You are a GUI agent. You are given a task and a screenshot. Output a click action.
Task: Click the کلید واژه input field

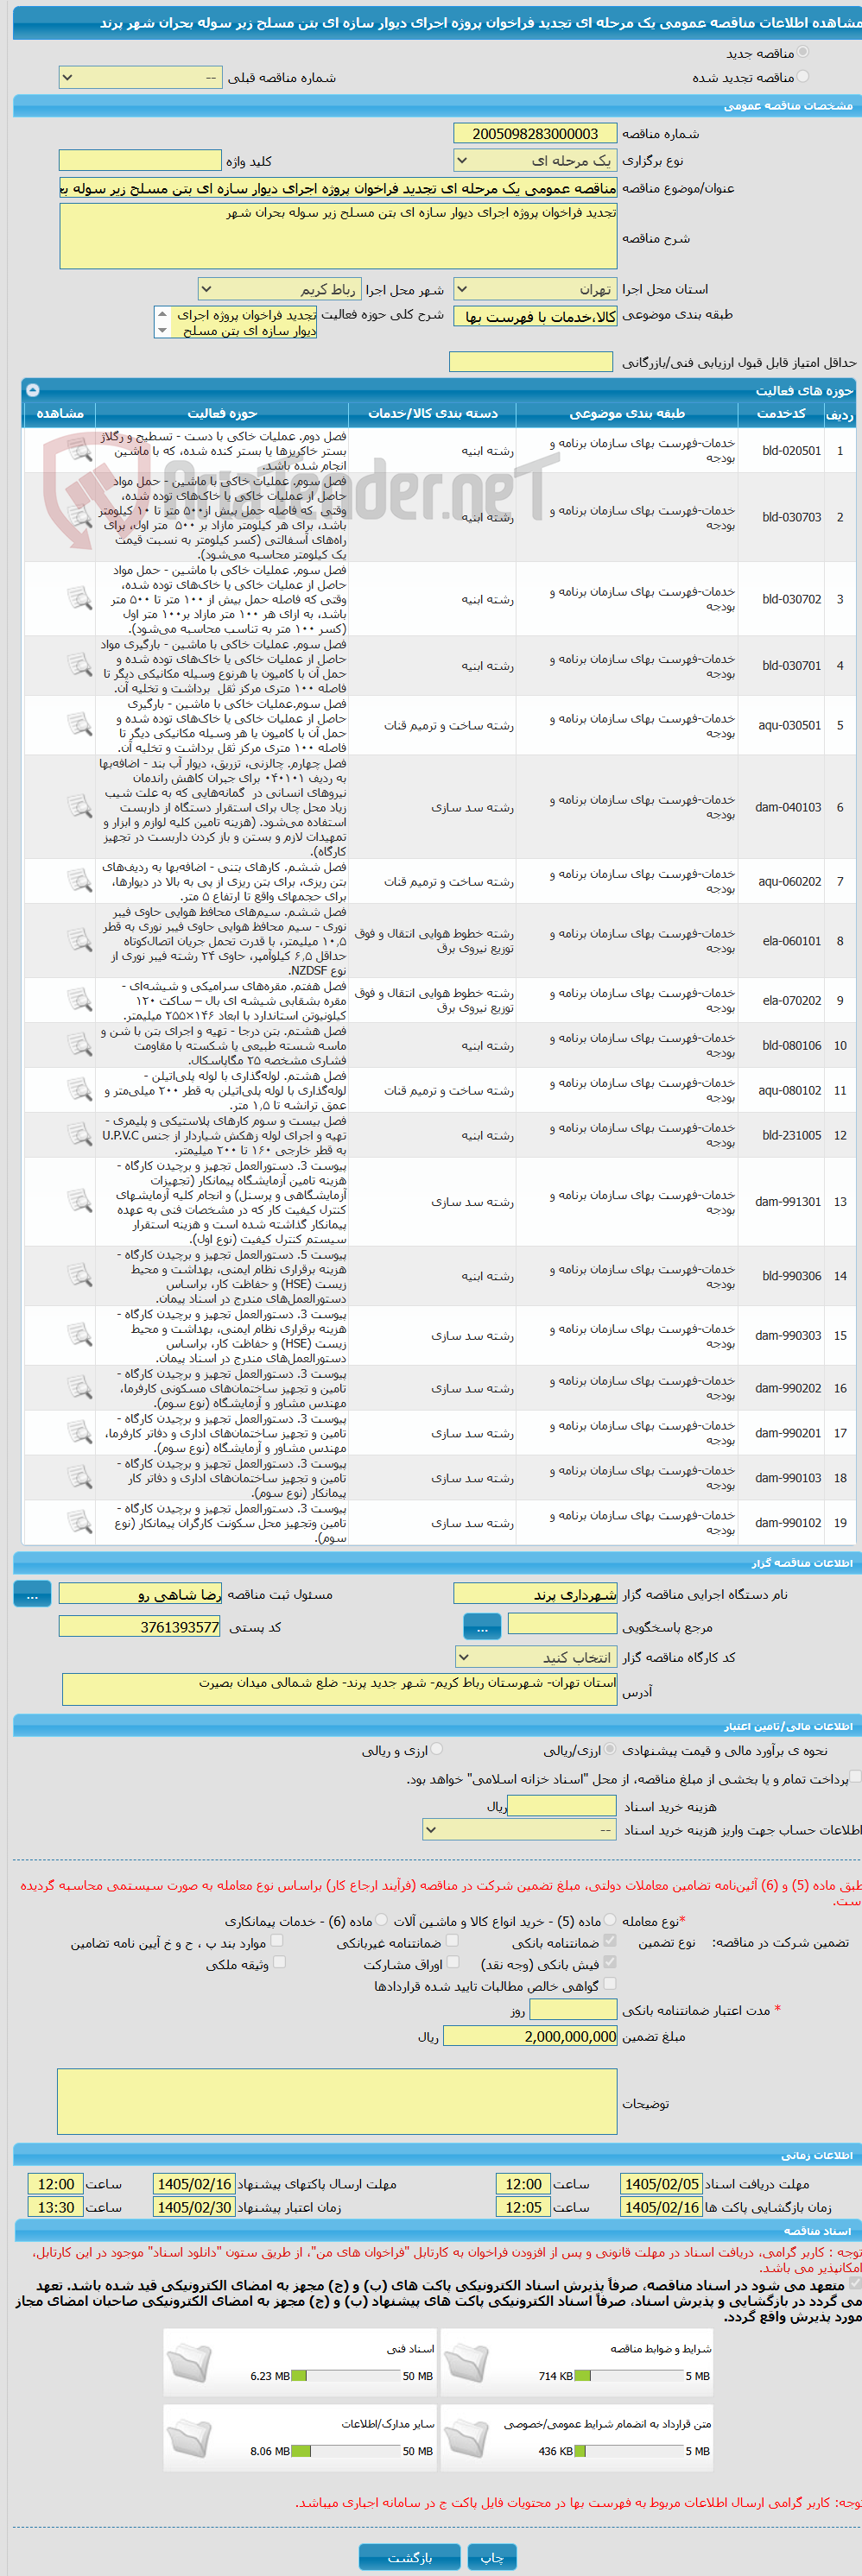tap(140, 160)
